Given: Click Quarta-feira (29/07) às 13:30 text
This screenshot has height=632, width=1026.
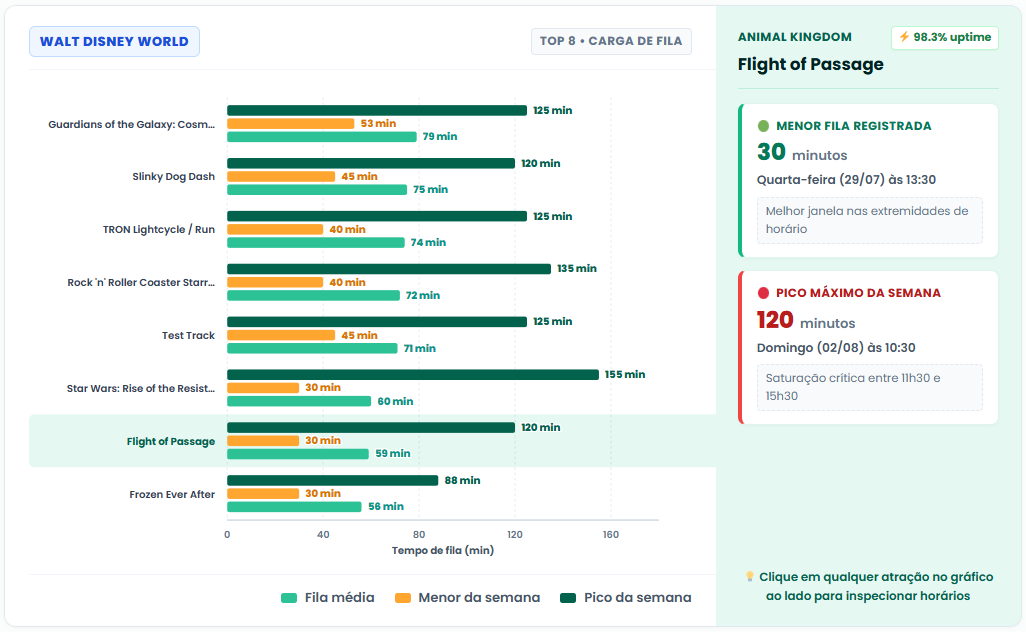Looking at the screenshot, I should tap(846, 180).
